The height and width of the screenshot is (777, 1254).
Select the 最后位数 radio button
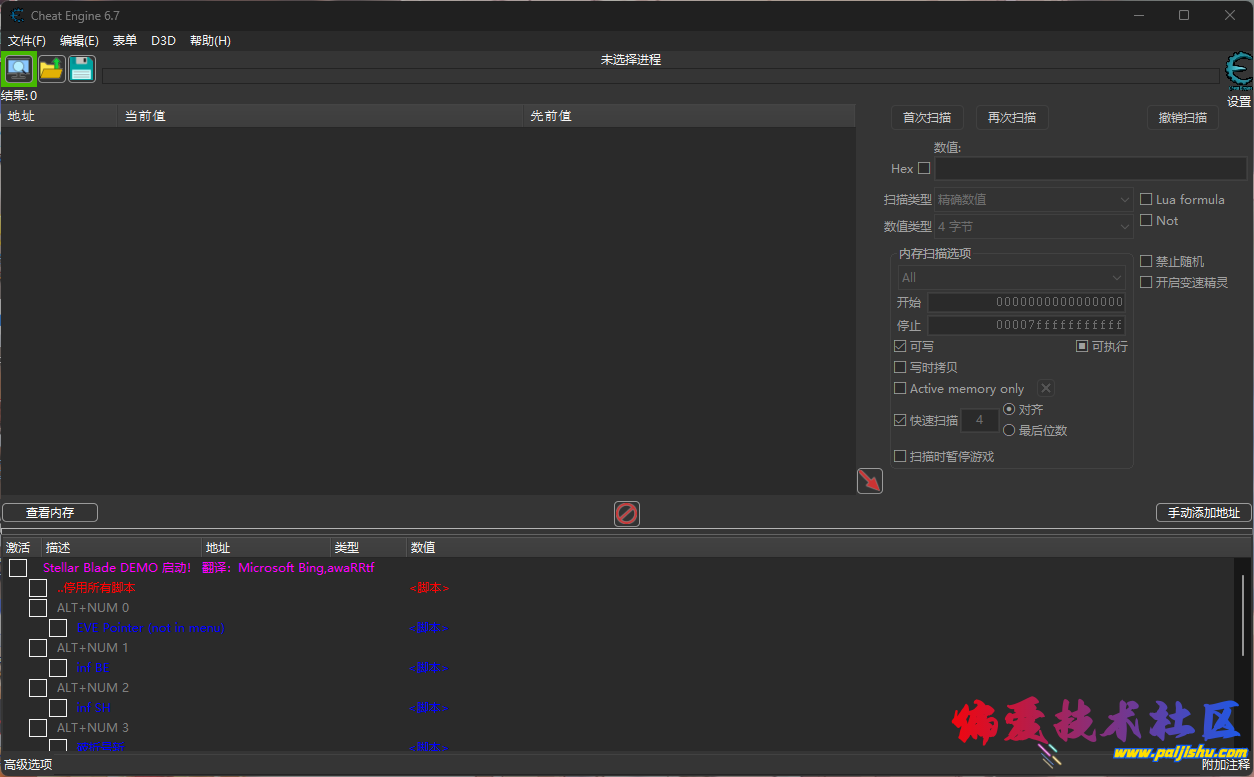[x=1010, y=430]
